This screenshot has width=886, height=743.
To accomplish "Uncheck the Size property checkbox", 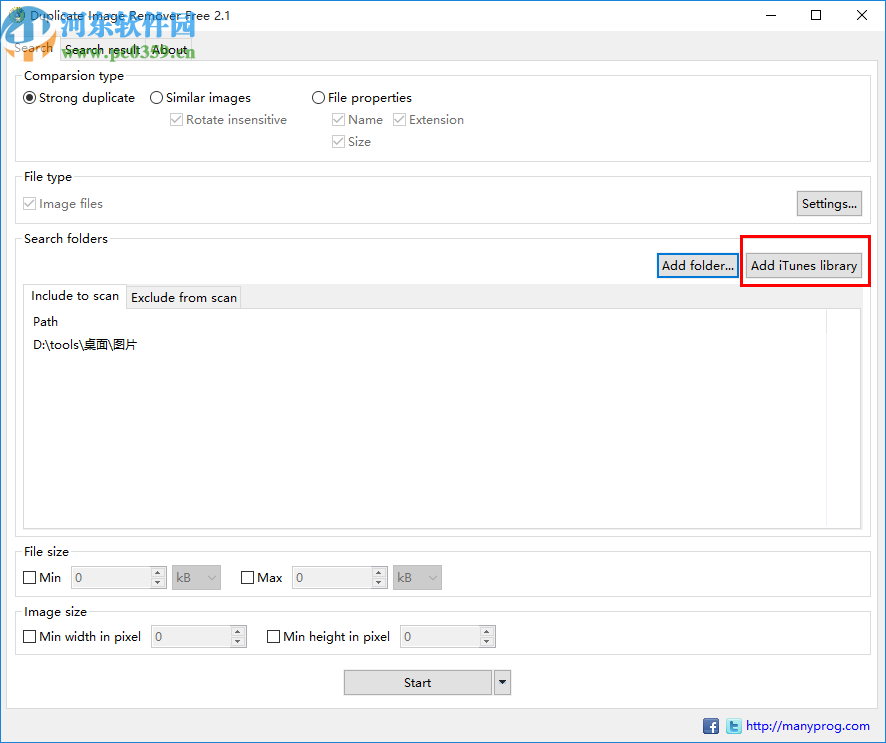I will pyautogui.click(x=339, y=141).
